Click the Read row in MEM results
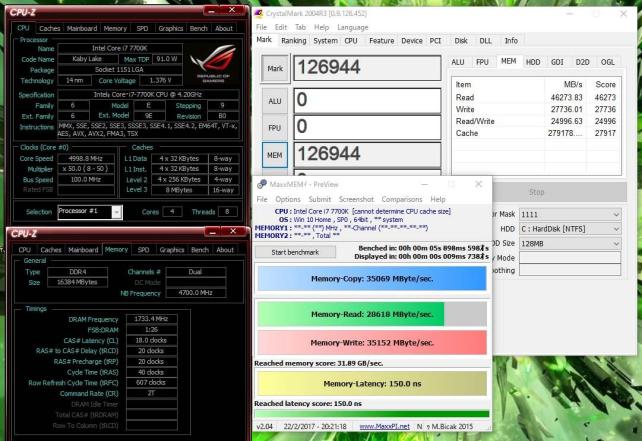 536,97
